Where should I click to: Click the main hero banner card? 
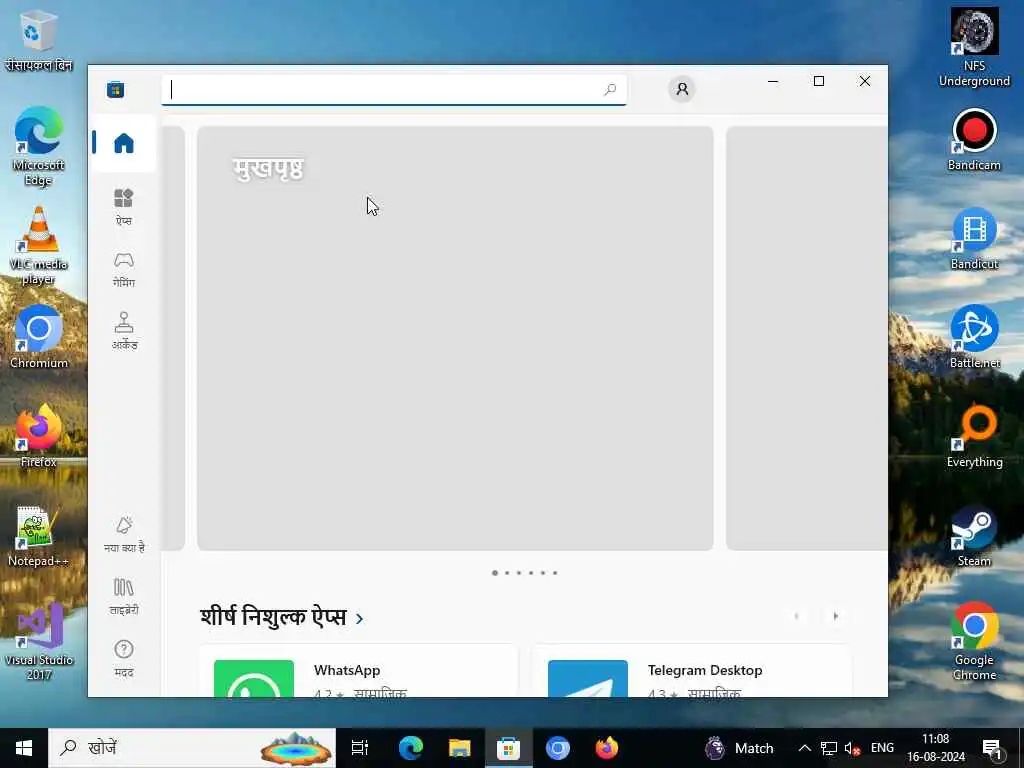point(455,338)
